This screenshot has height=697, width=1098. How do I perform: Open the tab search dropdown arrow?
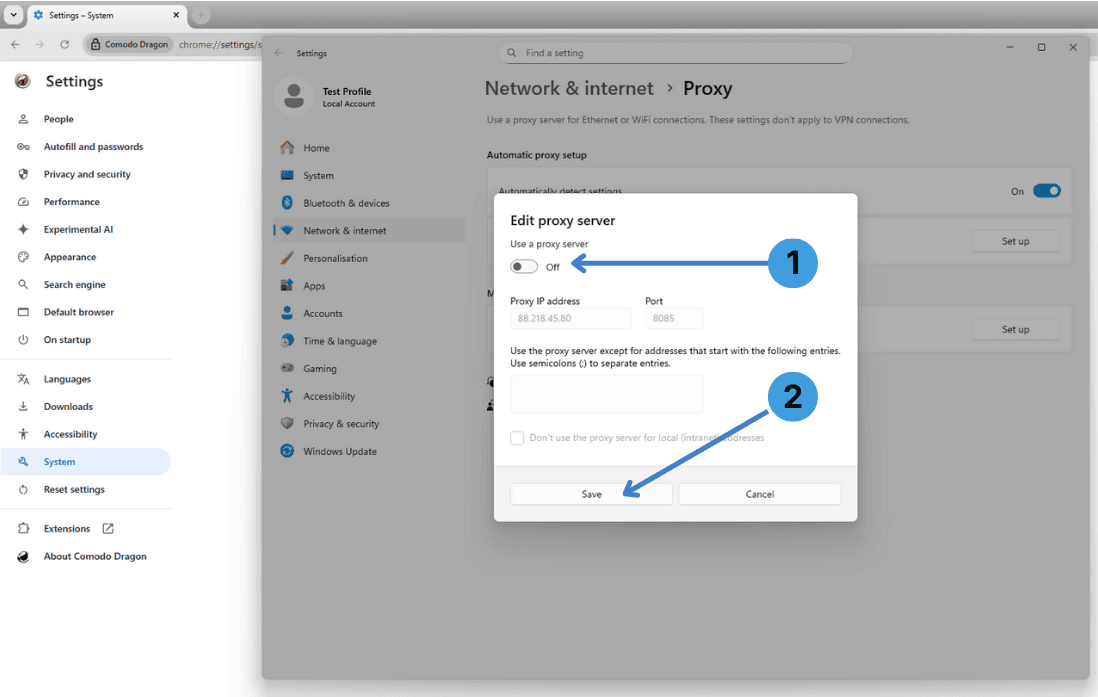pyautogui.click(x=13, y=15)
